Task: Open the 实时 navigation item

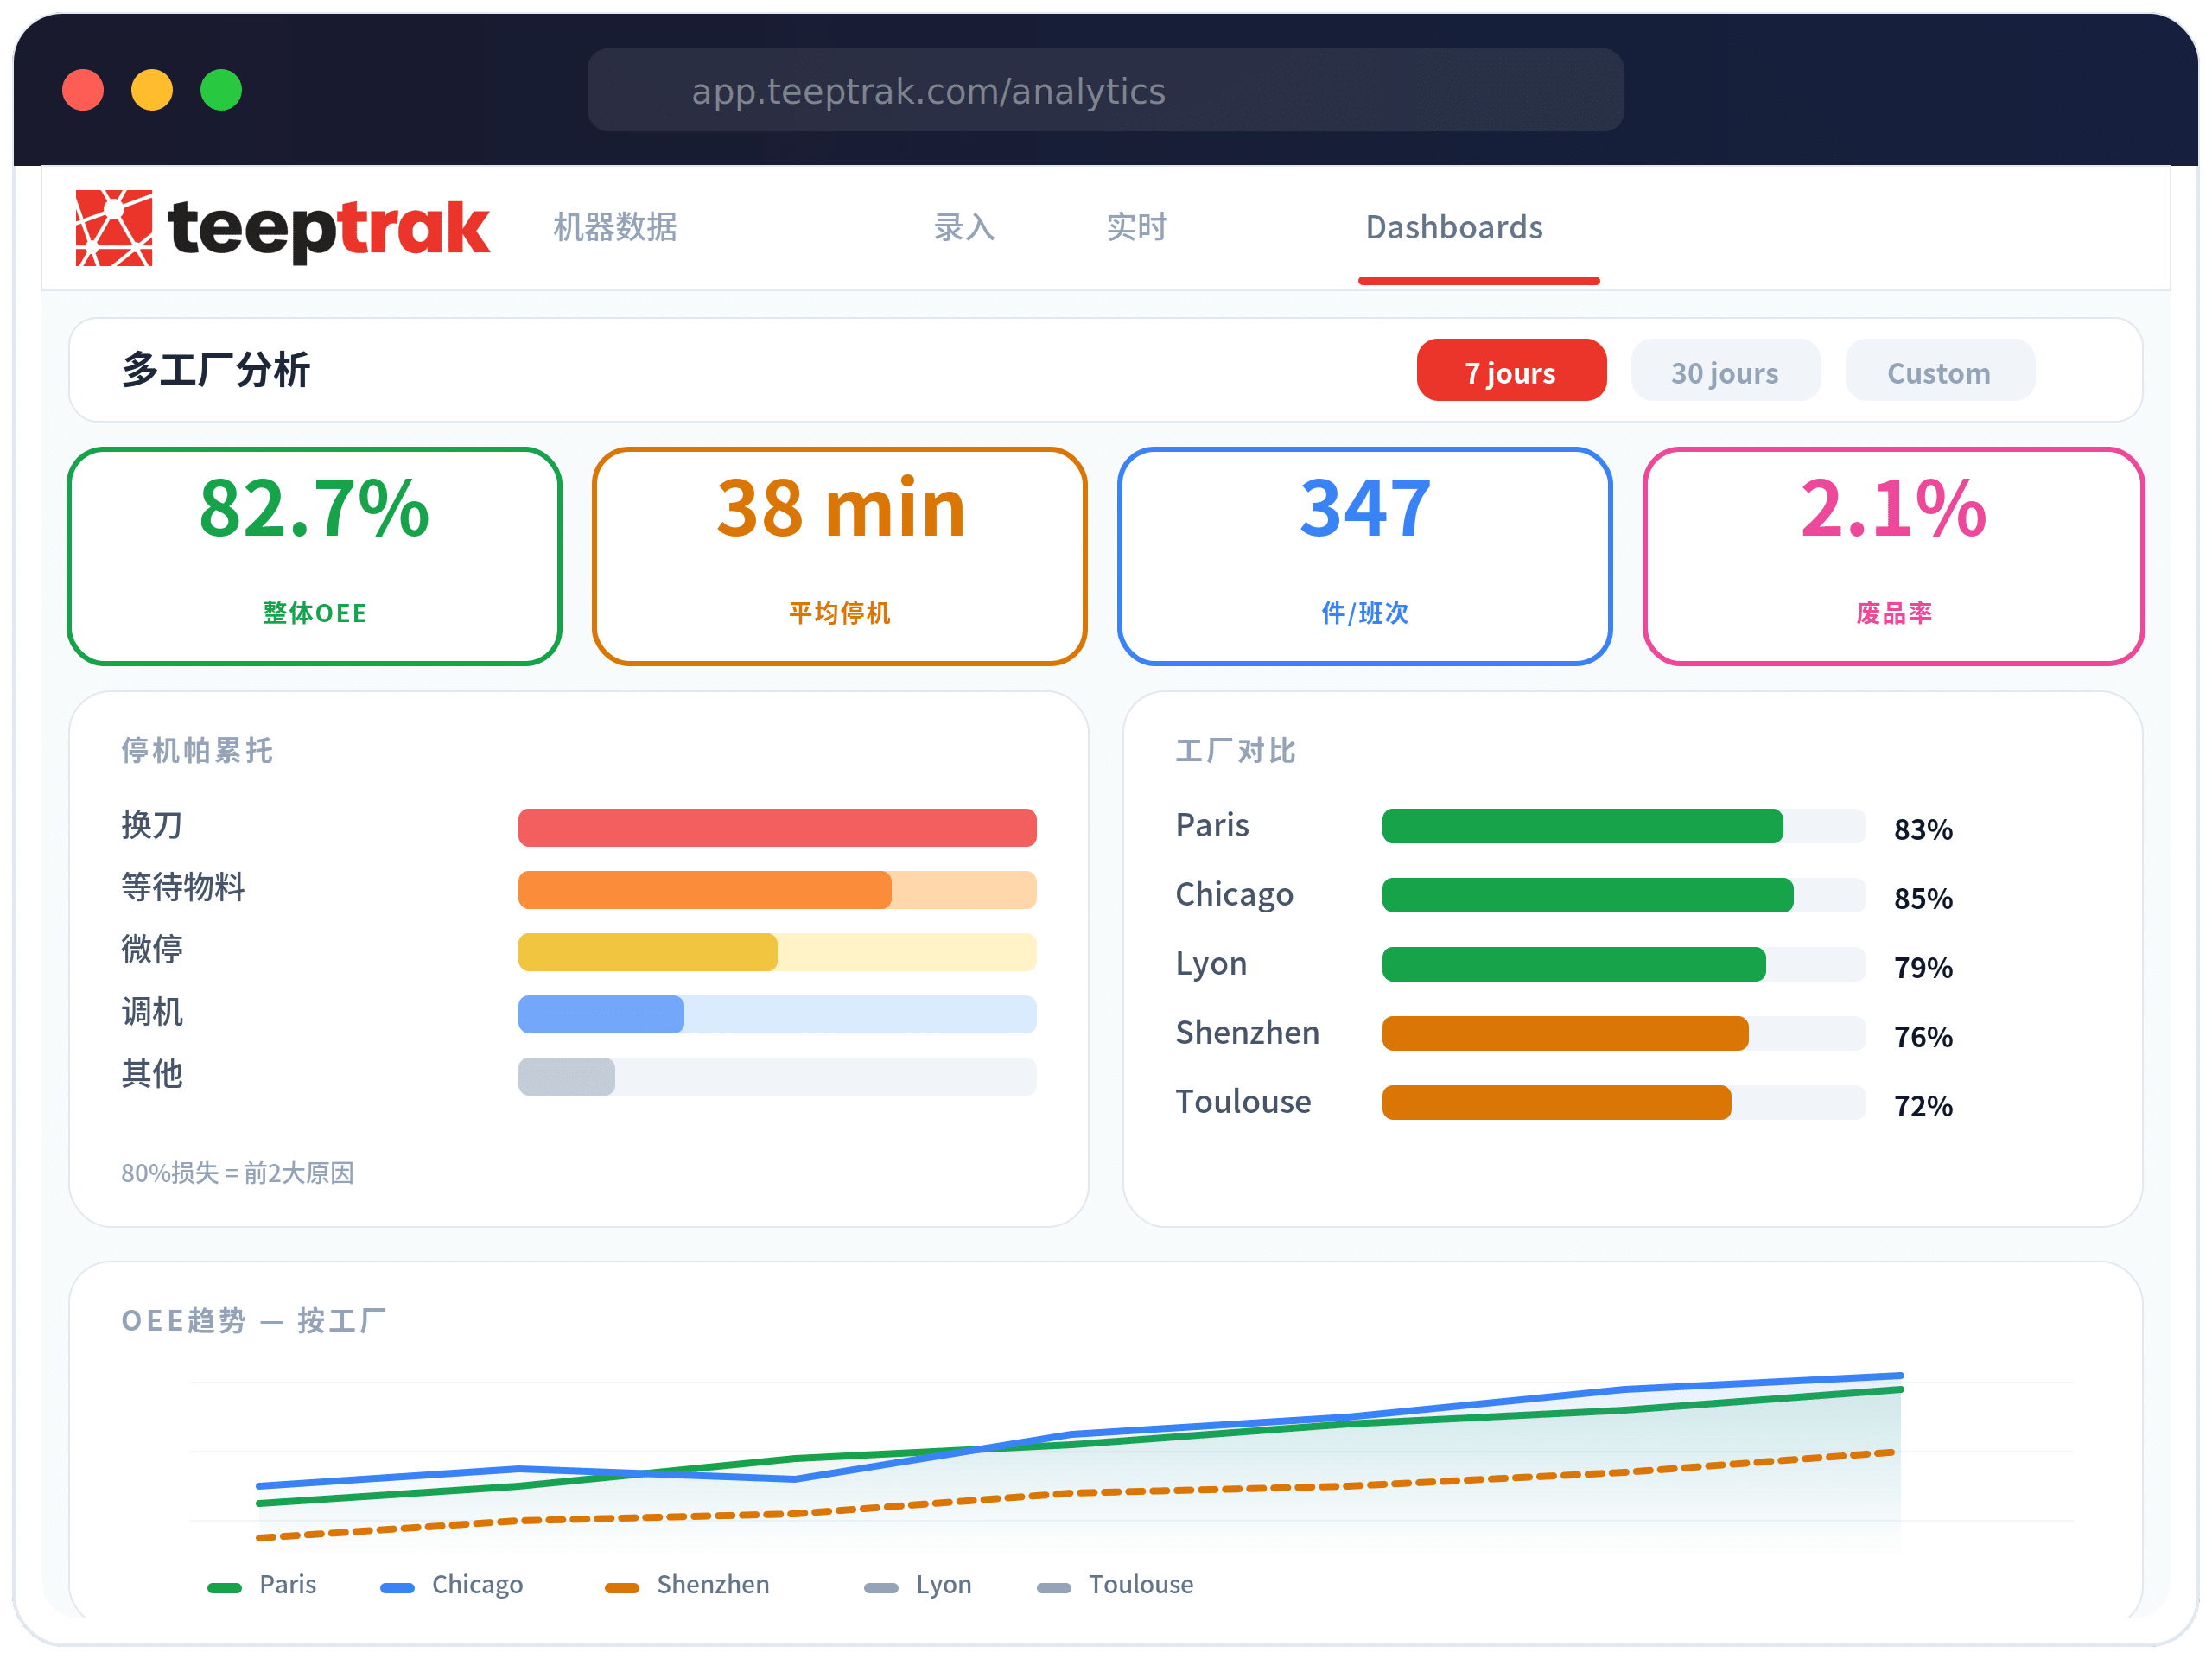Action: [1136, 227]
